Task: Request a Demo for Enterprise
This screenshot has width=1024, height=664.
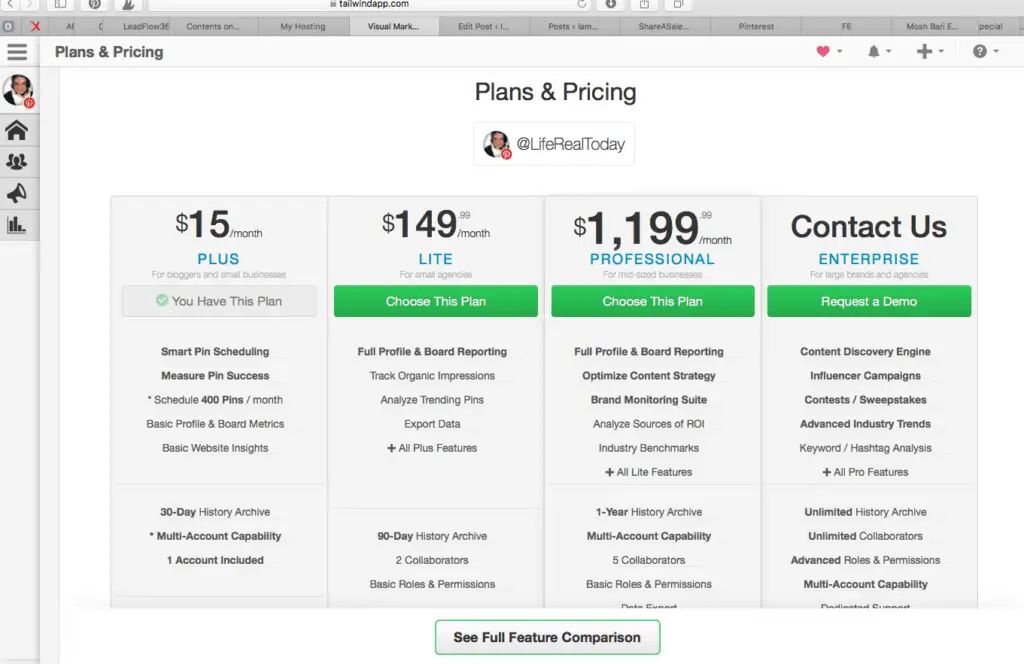Action: (869, 301)
